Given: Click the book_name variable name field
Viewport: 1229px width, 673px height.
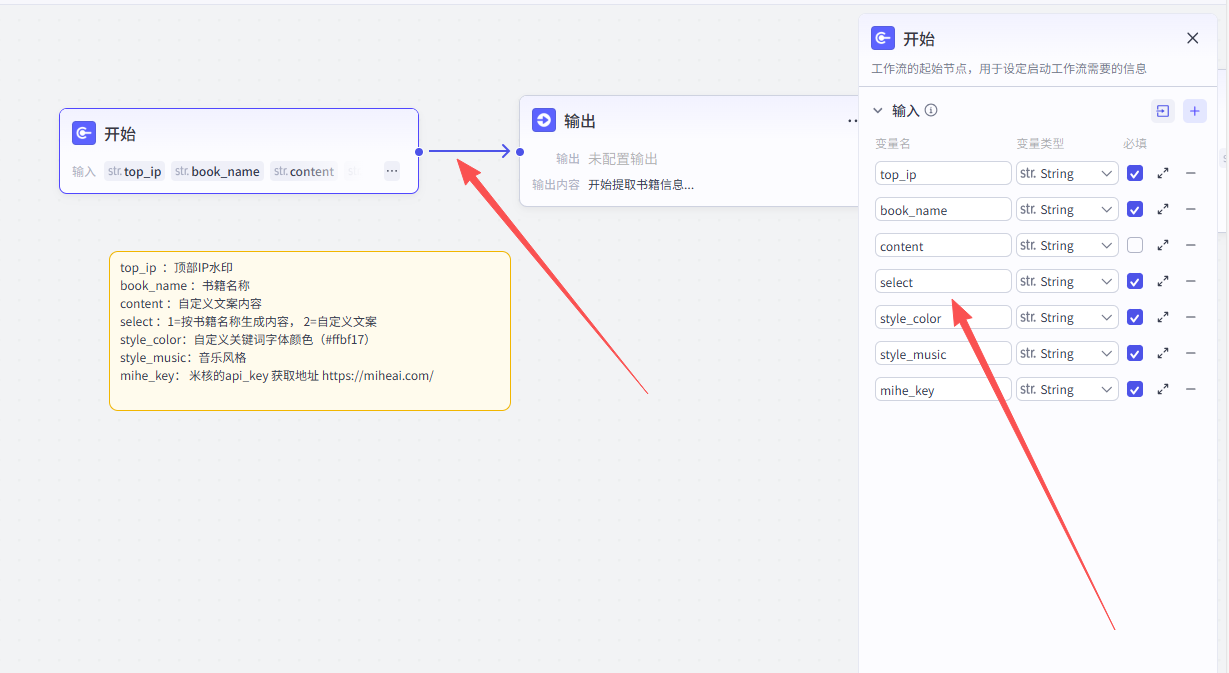Looking at the screenshot, I should 943,210.
